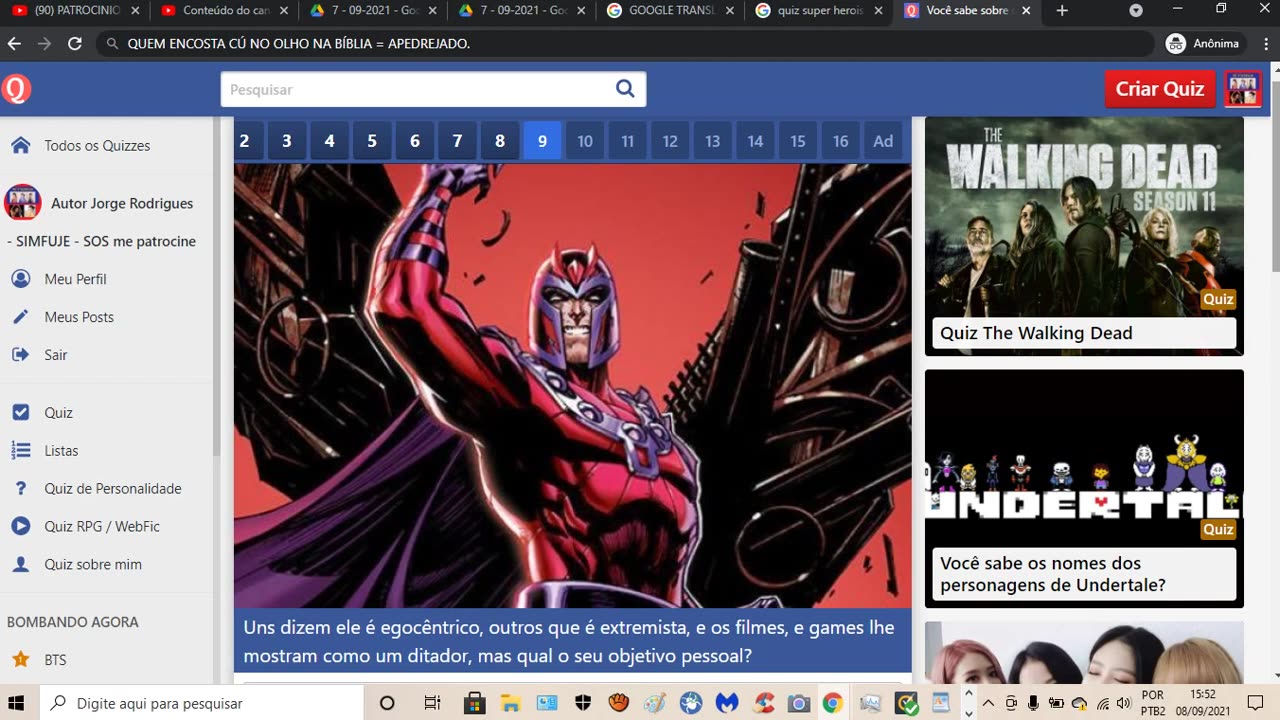1280x720 pixels.
Task: Switch to the PATROCINIO YouTube browser tab
Action: 75,11
